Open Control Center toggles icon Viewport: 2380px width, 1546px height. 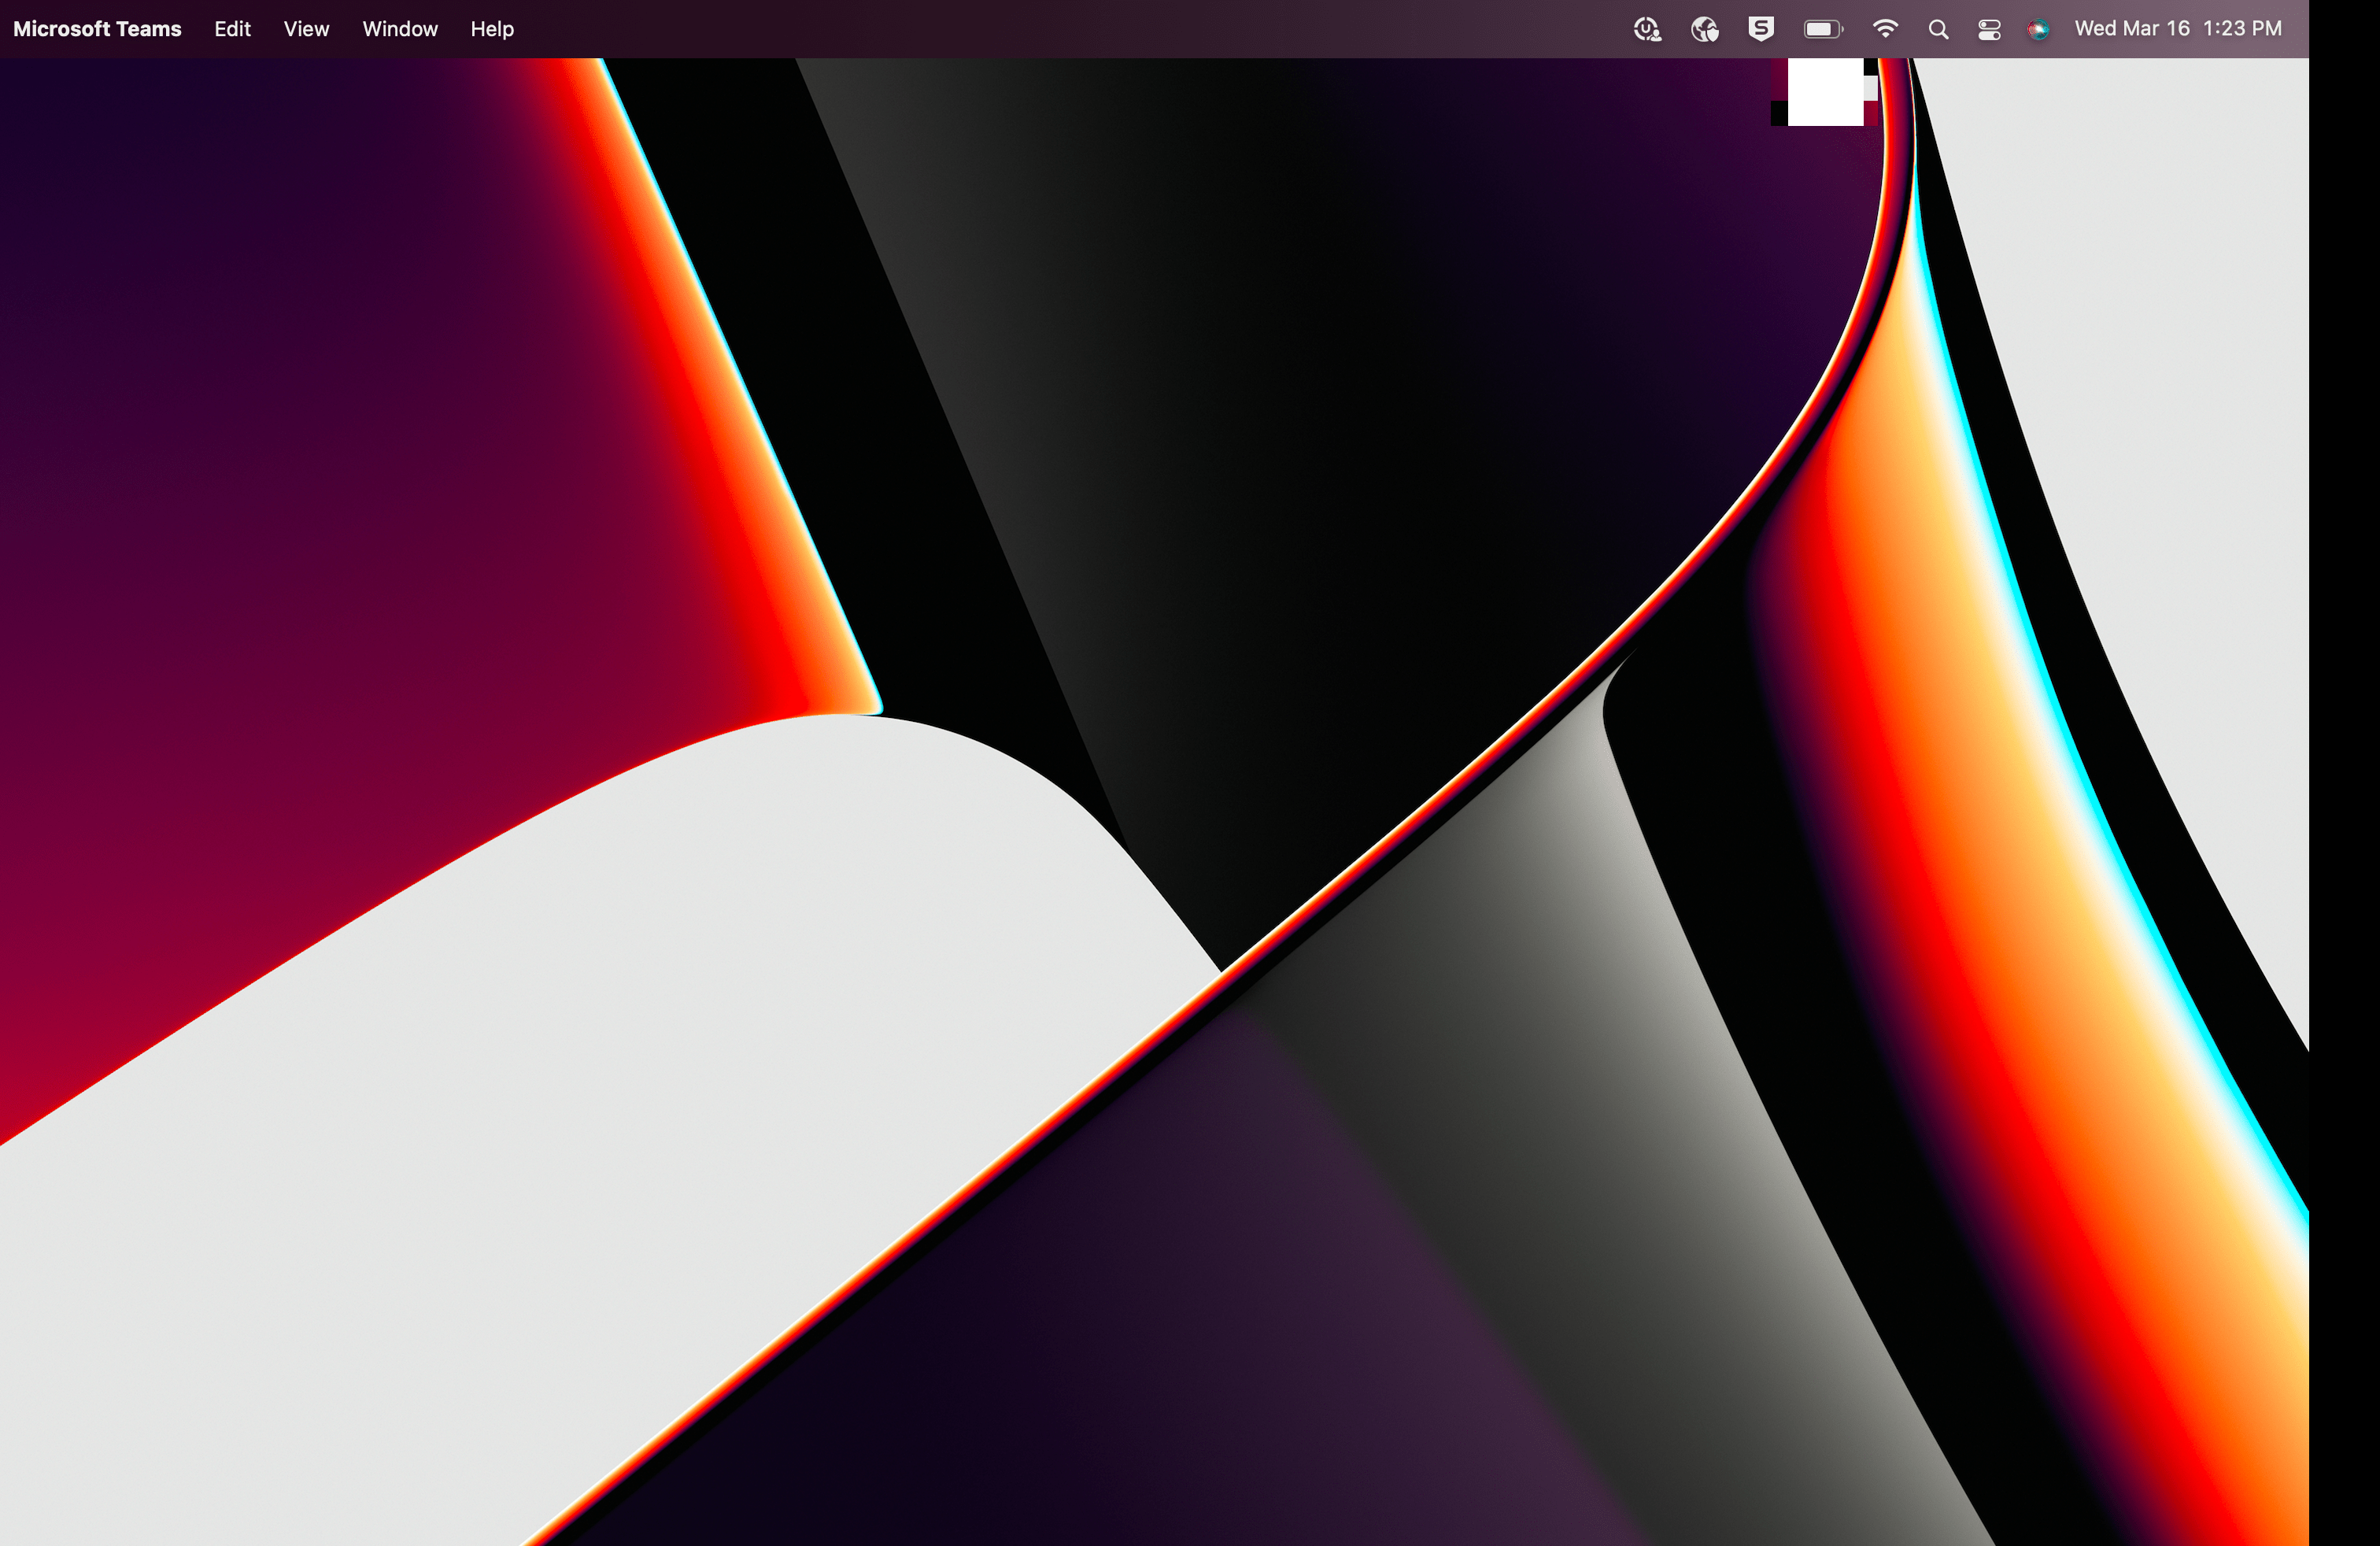pyautogui.click(x=1989, y=29)
